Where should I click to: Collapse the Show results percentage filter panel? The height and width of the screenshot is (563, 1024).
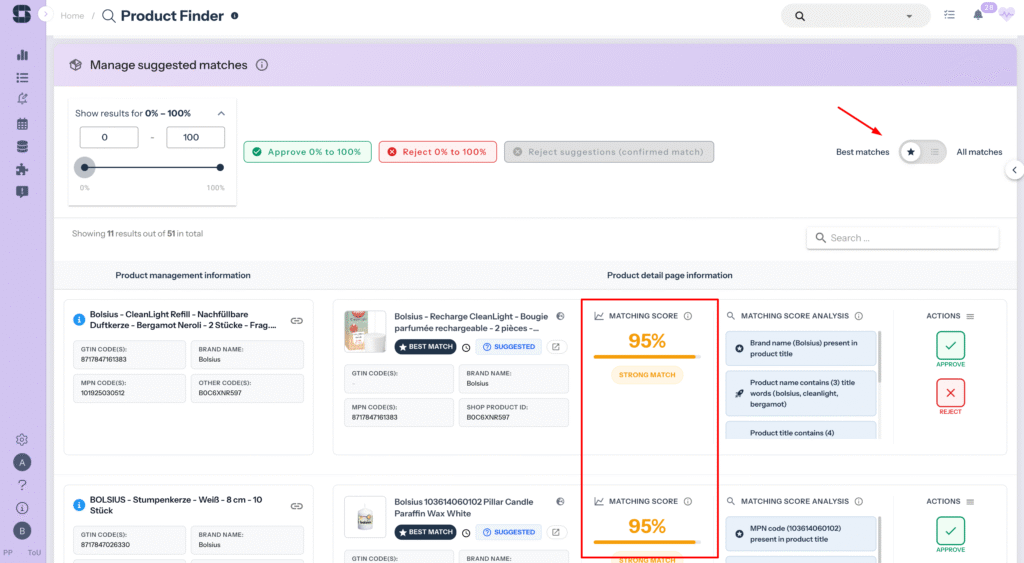(x=221, y=113)
